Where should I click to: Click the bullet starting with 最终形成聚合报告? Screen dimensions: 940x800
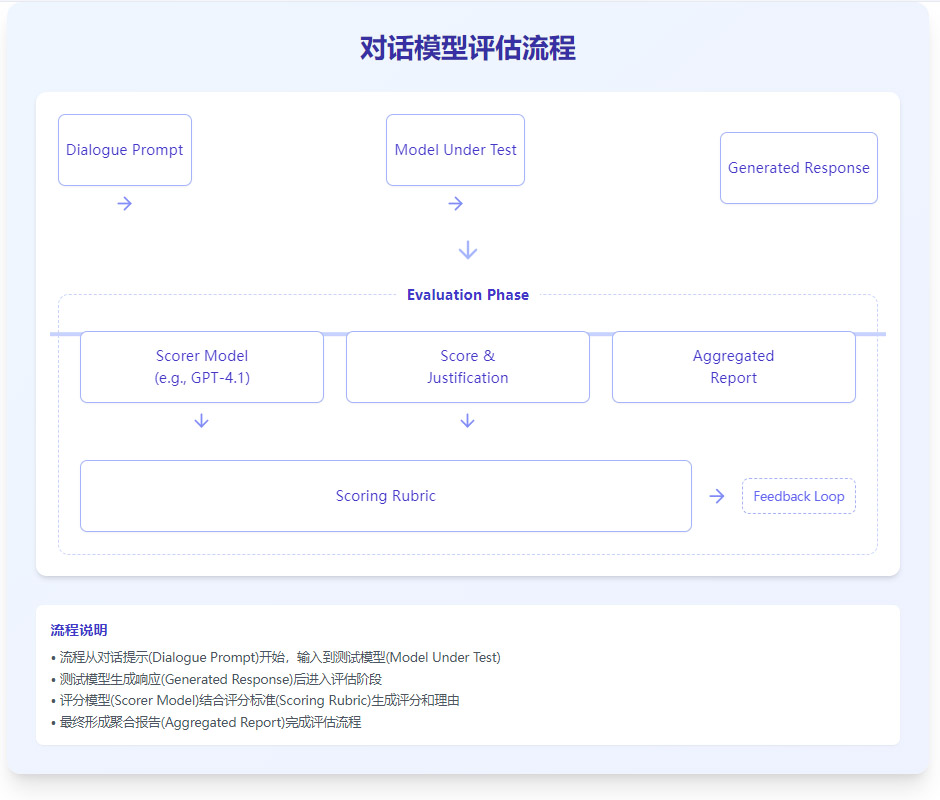tap(205, 722)
